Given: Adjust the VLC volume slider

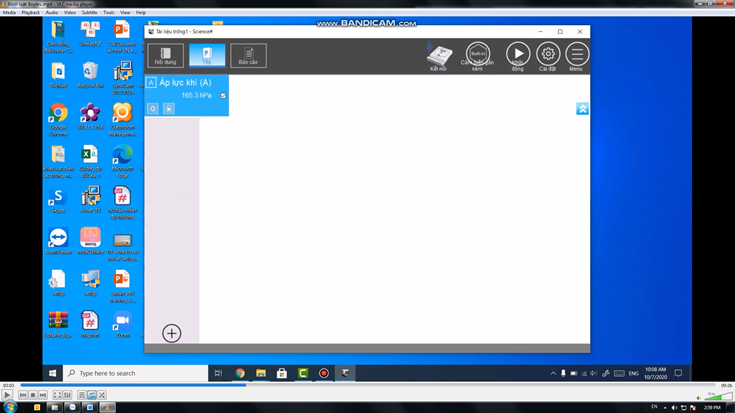Looking at the screenshot, I should [x=718, y=396].
